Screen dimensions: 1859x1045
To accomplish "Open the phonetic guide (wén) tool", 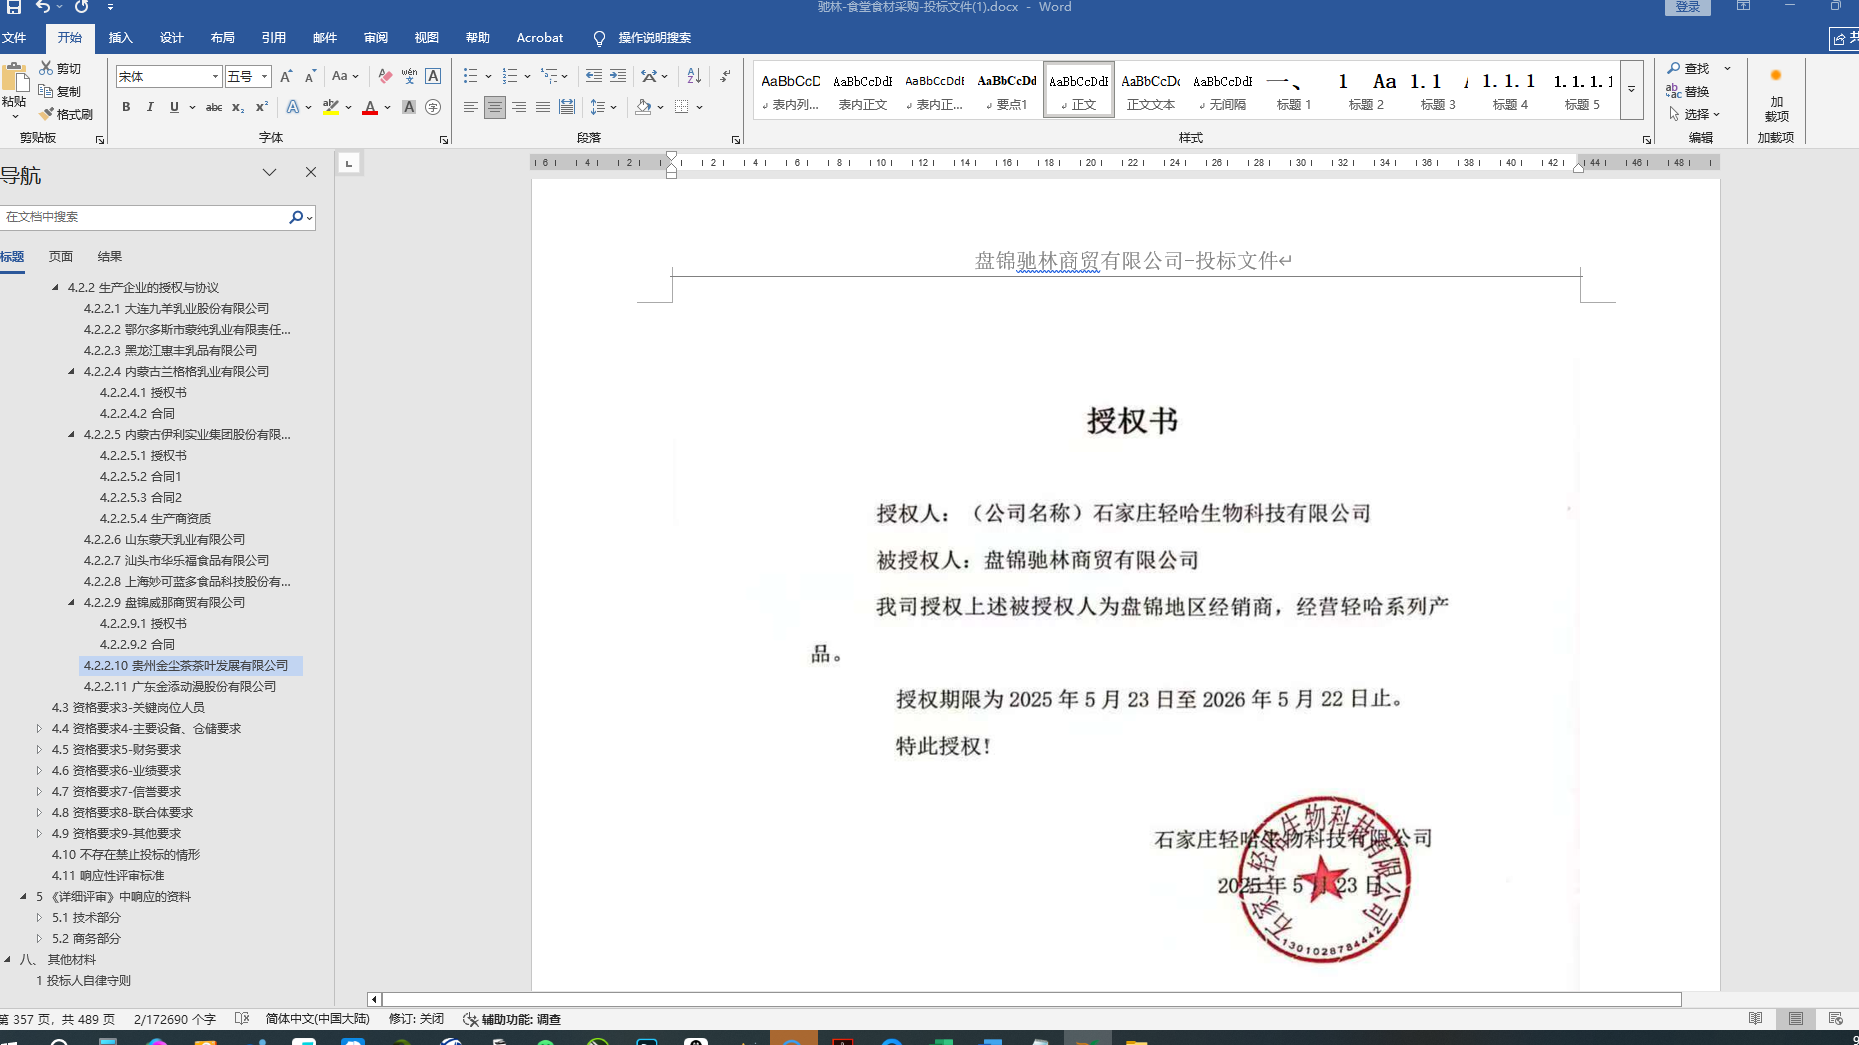I will pyautogui.click(x=409, y=76).
